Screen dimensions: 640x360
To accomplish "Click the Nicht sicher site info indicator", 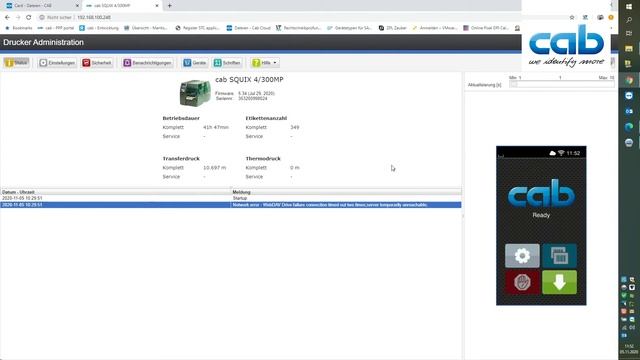I will [55, 18].
